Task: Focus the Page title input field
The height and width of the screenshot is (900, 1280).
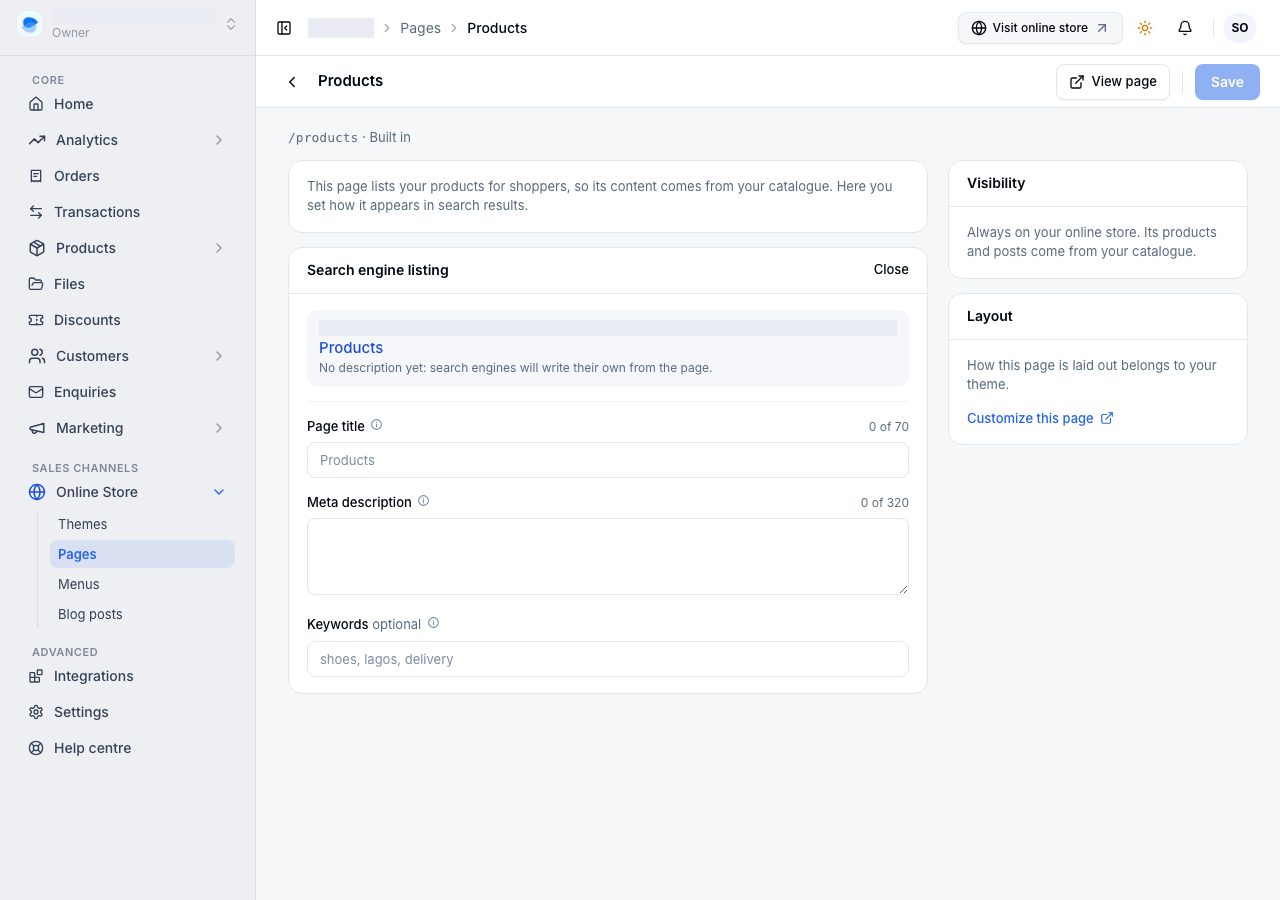Action: click(x=608, y=460)
